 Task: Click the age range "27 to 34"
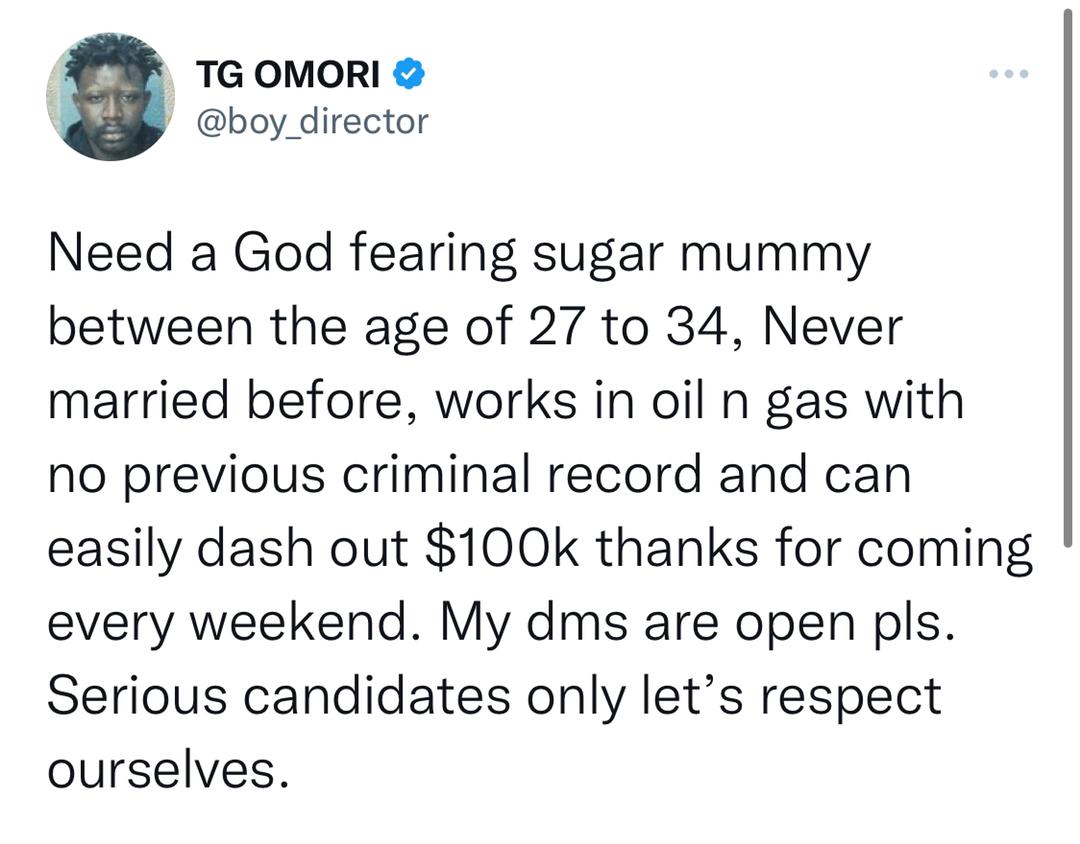[627, 327]
